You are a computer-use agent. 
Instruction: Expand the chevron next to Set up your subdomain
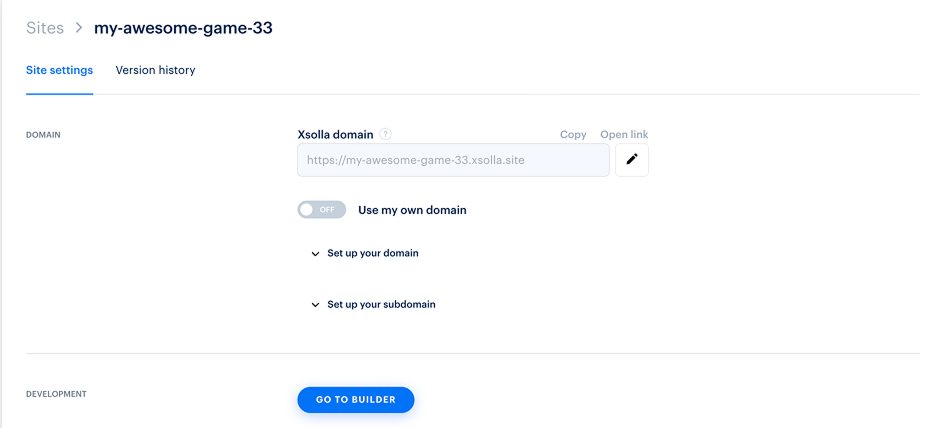[315, 305]
